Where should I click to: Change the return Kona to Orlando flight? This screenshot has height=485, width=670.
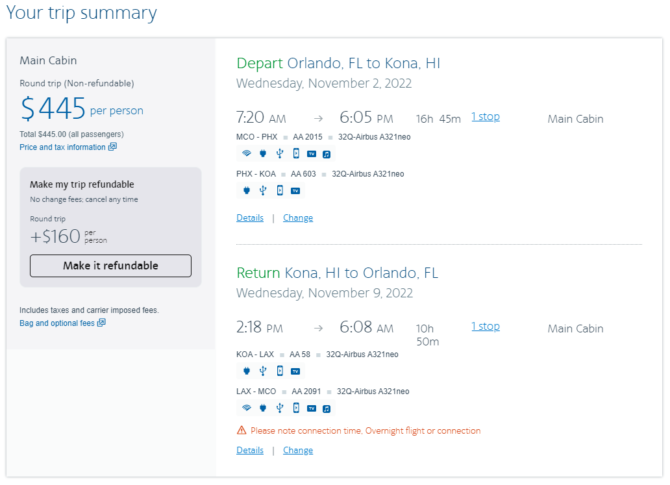point(298,450)
